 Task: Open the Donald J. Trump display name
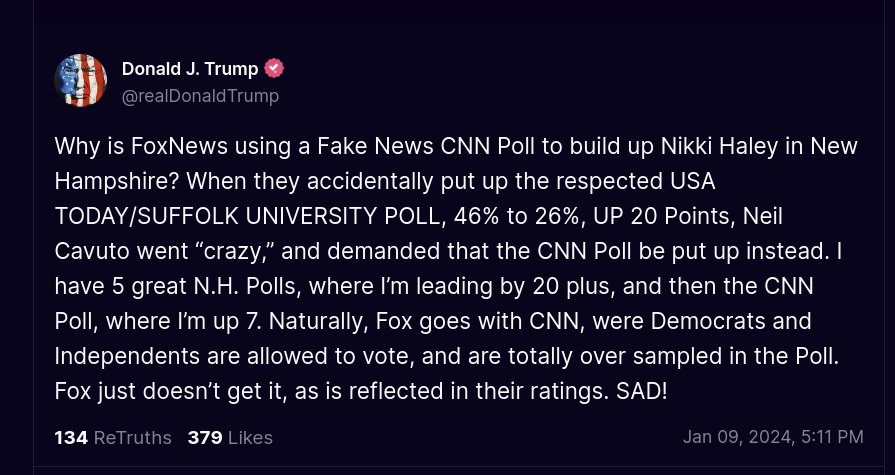190,69
